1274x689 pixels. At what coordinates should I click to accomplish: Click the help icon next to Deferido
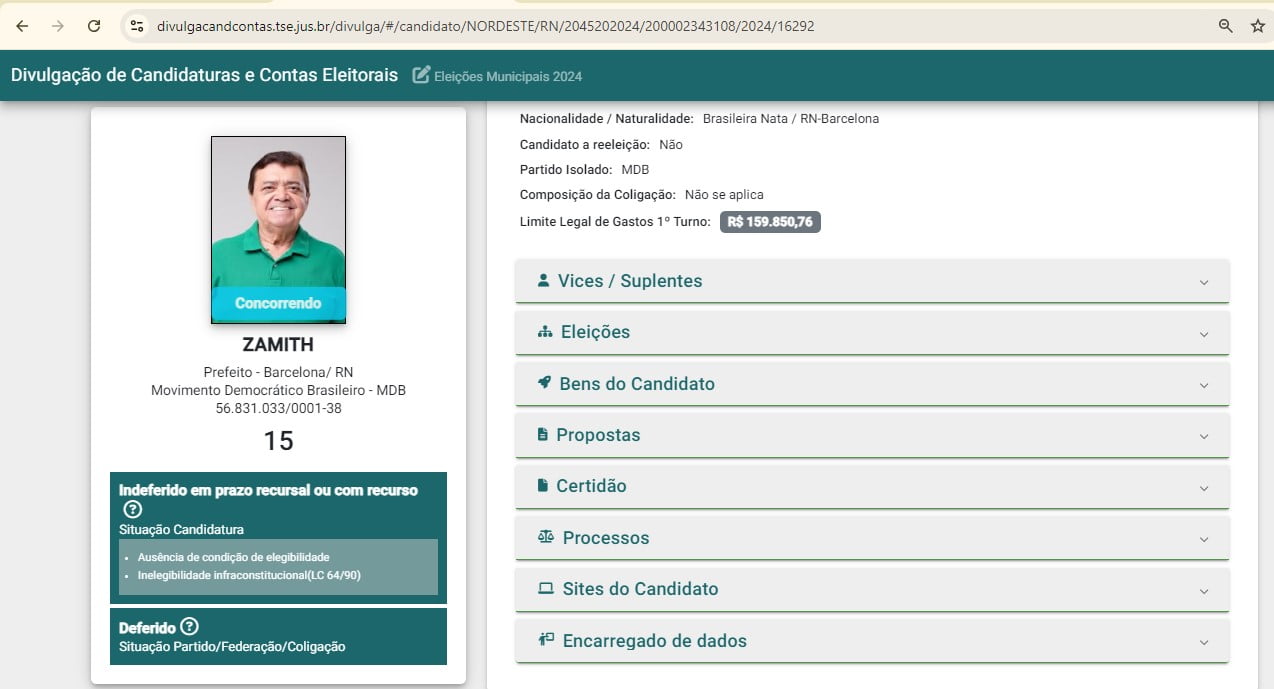tap(189, 627)
